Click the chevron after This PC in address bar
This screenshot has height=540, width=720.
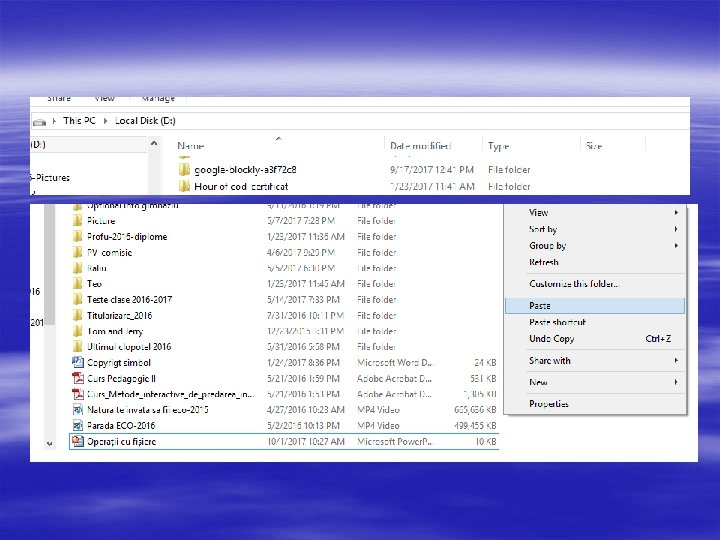[x=105, y=121]
